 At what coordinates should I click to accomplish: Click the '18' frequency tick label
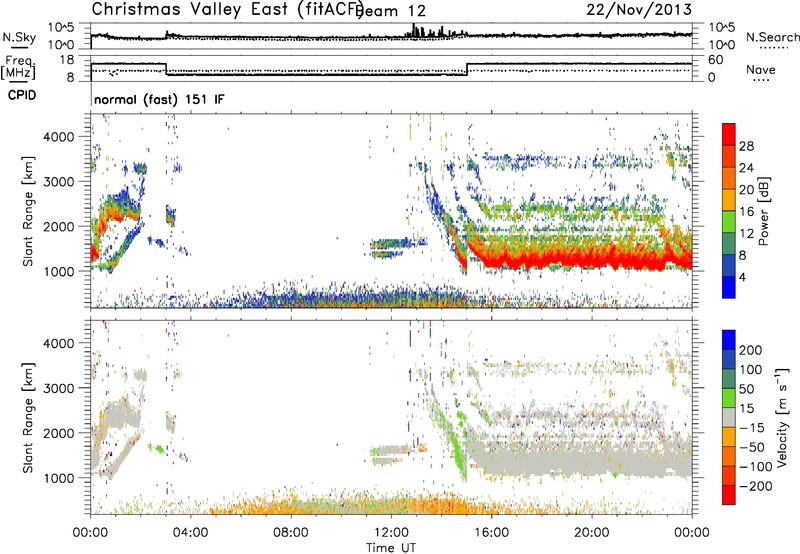coord(66,60)
